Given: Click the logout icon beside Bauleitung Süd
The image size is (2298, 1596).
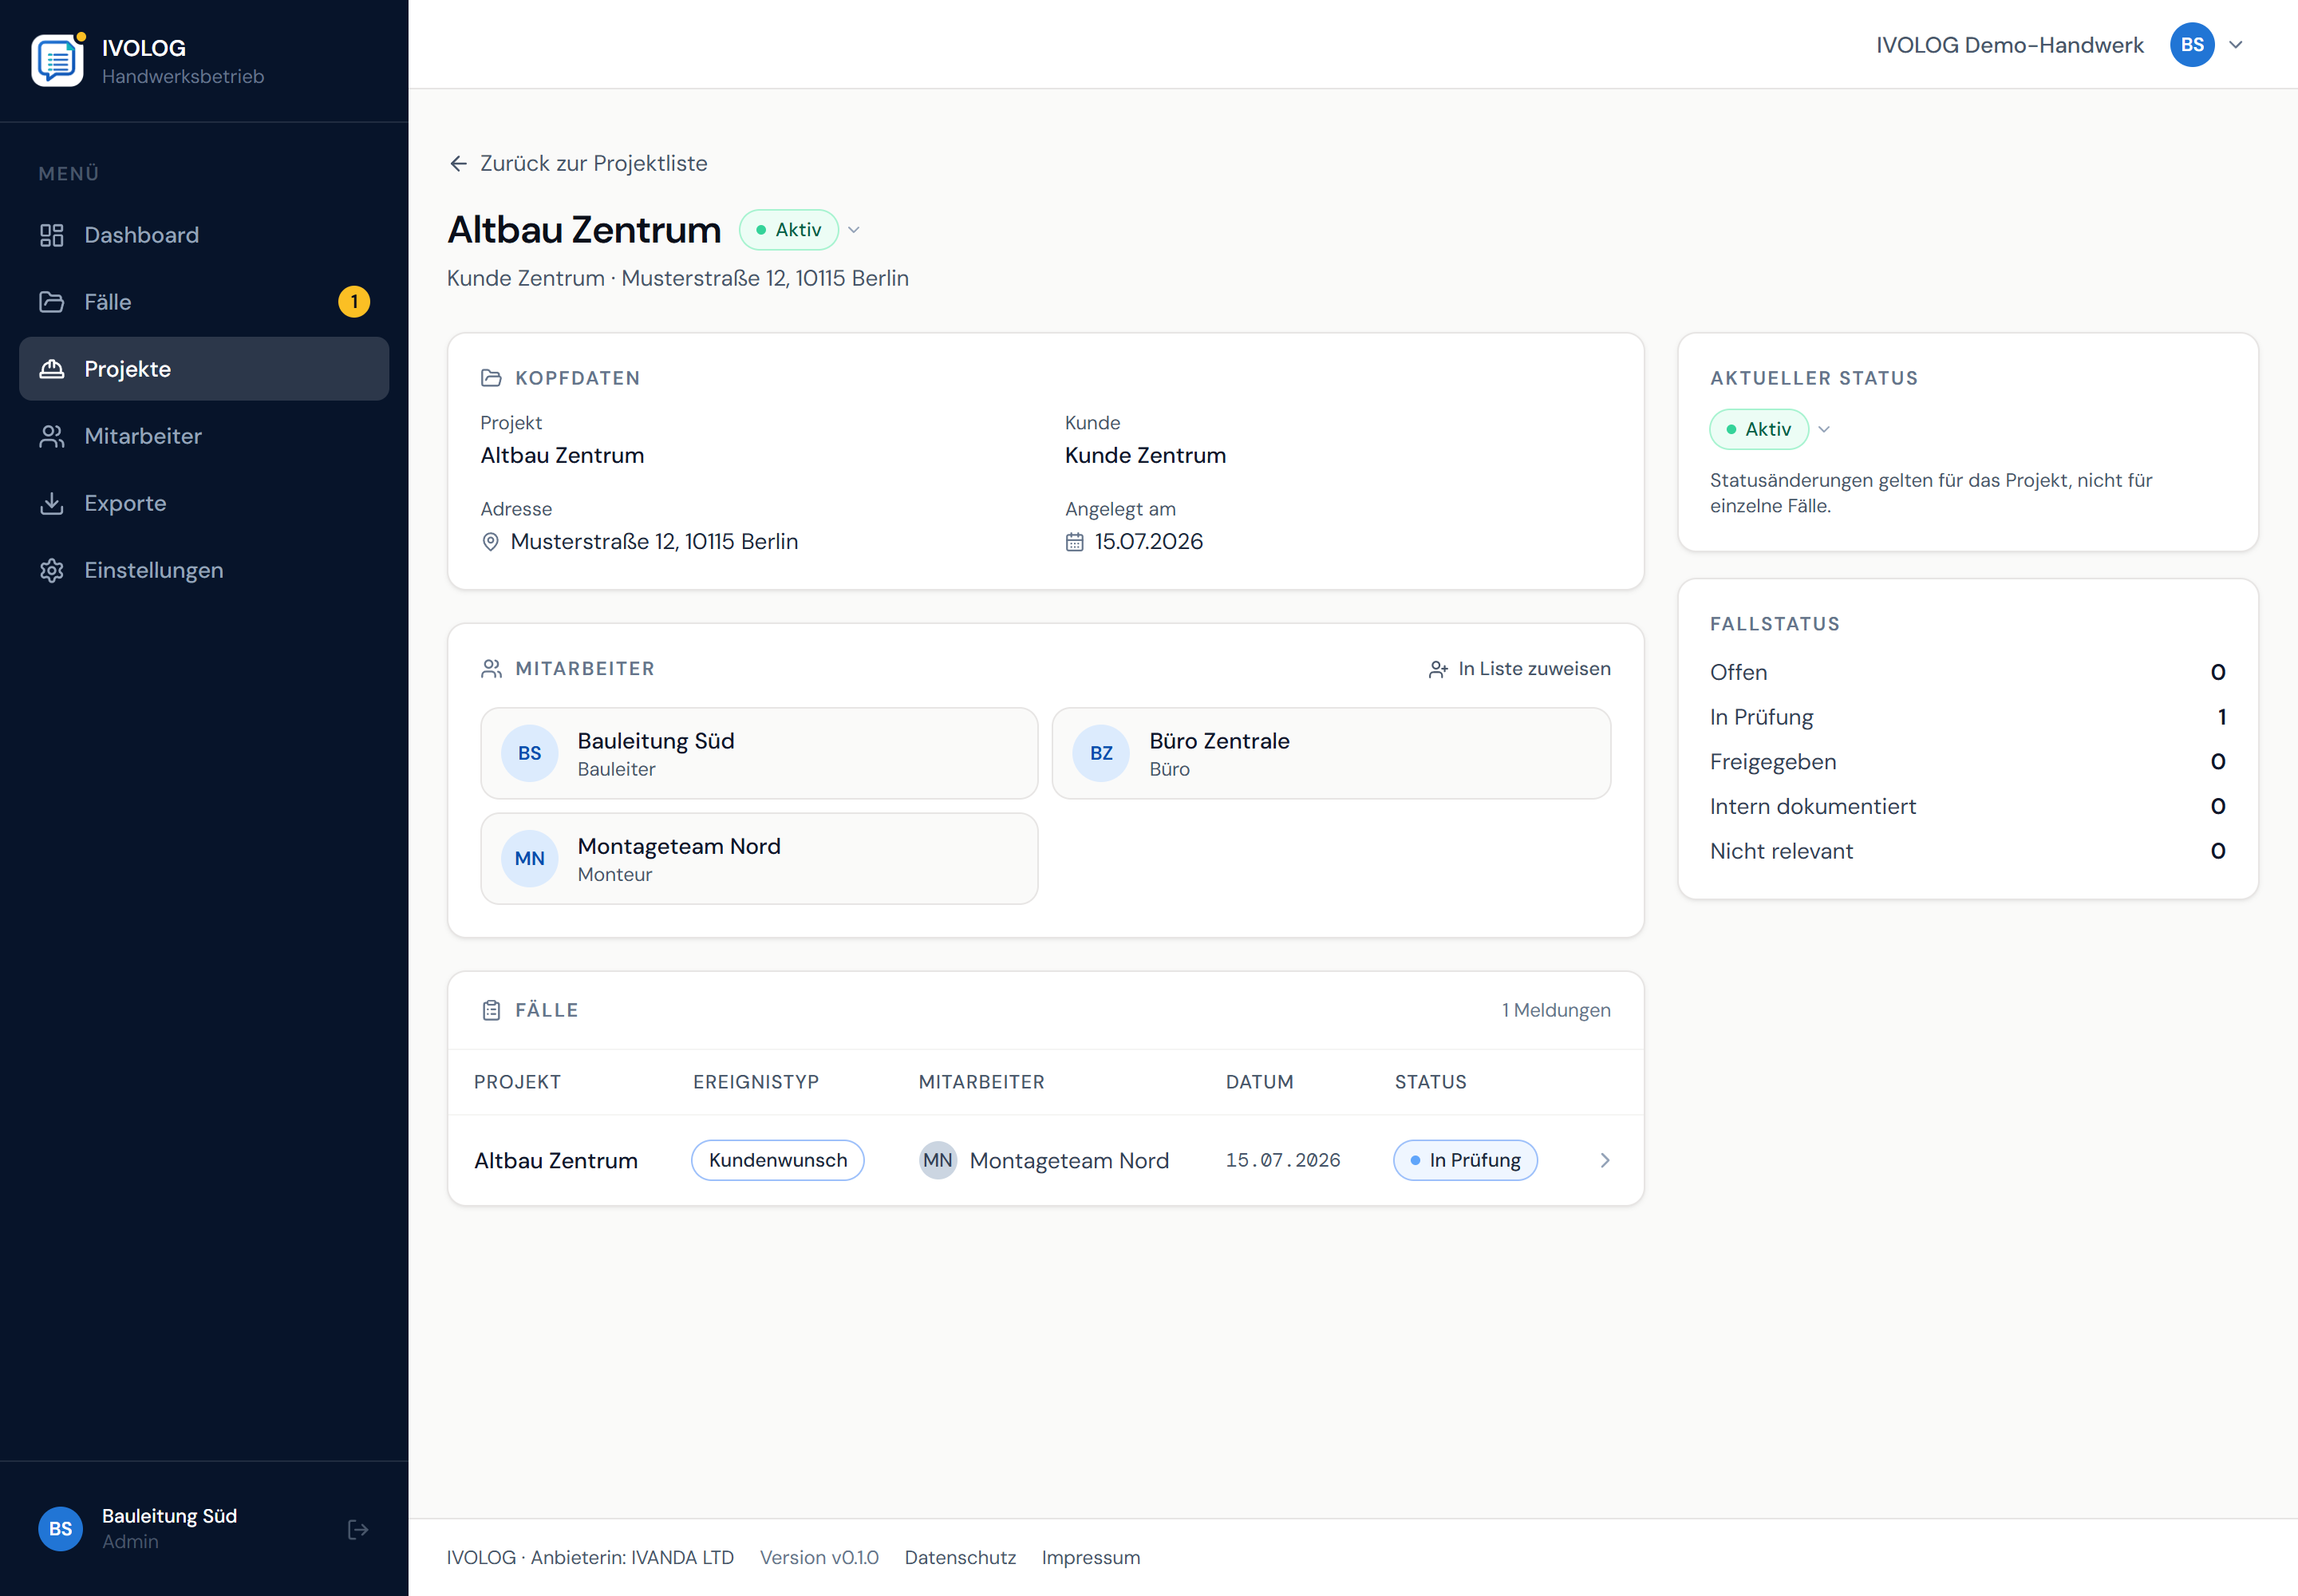Looking at the screenshot, I should 358,1529.
